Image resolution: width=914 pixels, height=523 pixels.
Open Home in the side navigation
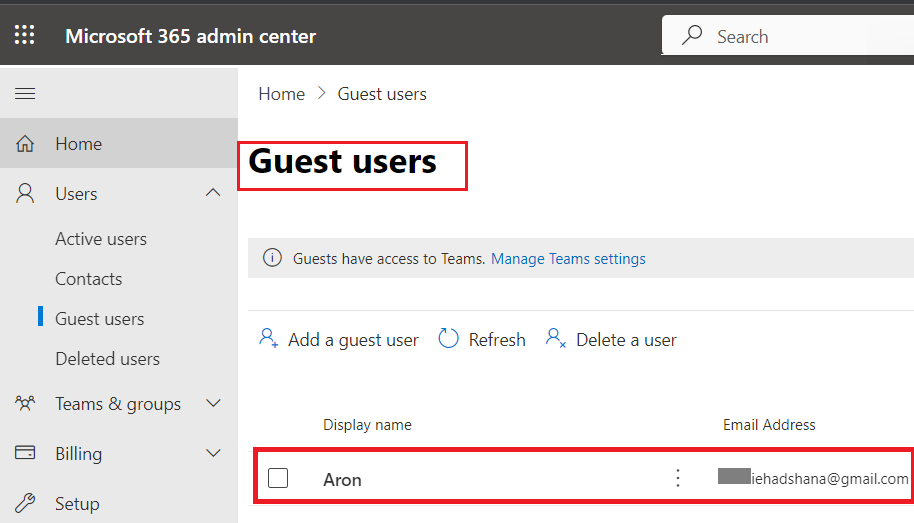(119, 143)
